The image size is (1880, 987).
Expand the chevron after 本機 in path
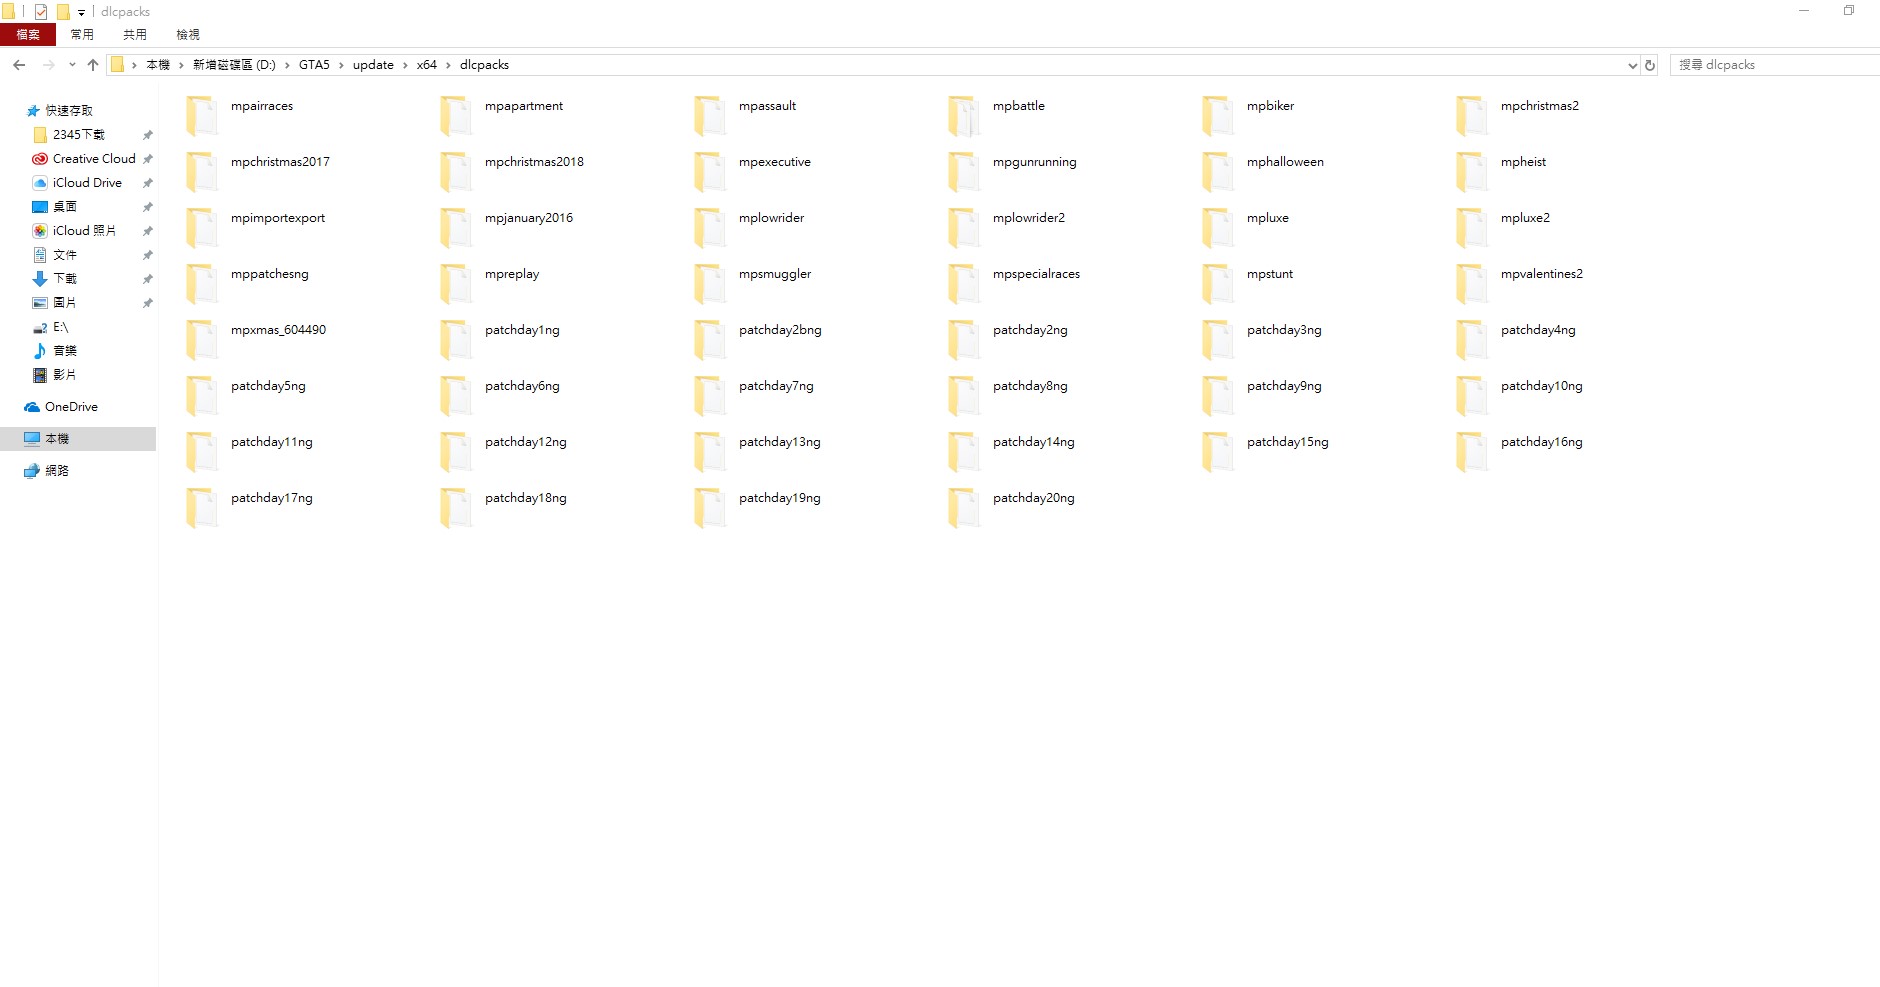tap(181, 65)
